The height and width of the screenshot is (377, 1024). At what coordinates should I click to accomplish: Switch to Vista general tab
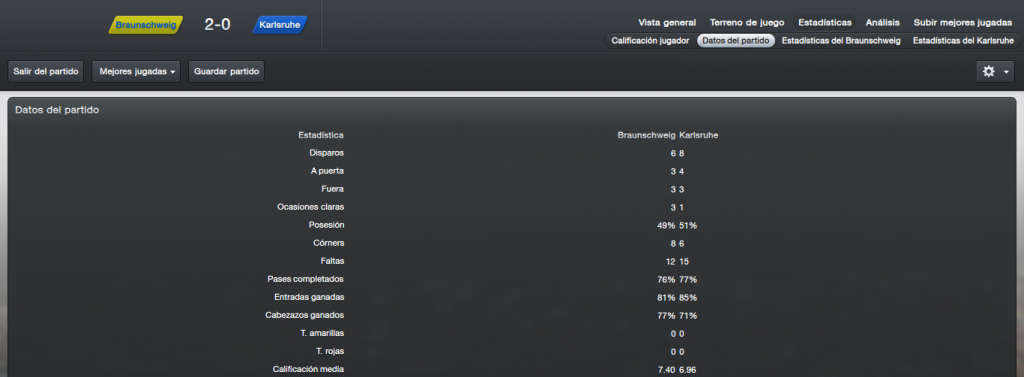[667, 22]
